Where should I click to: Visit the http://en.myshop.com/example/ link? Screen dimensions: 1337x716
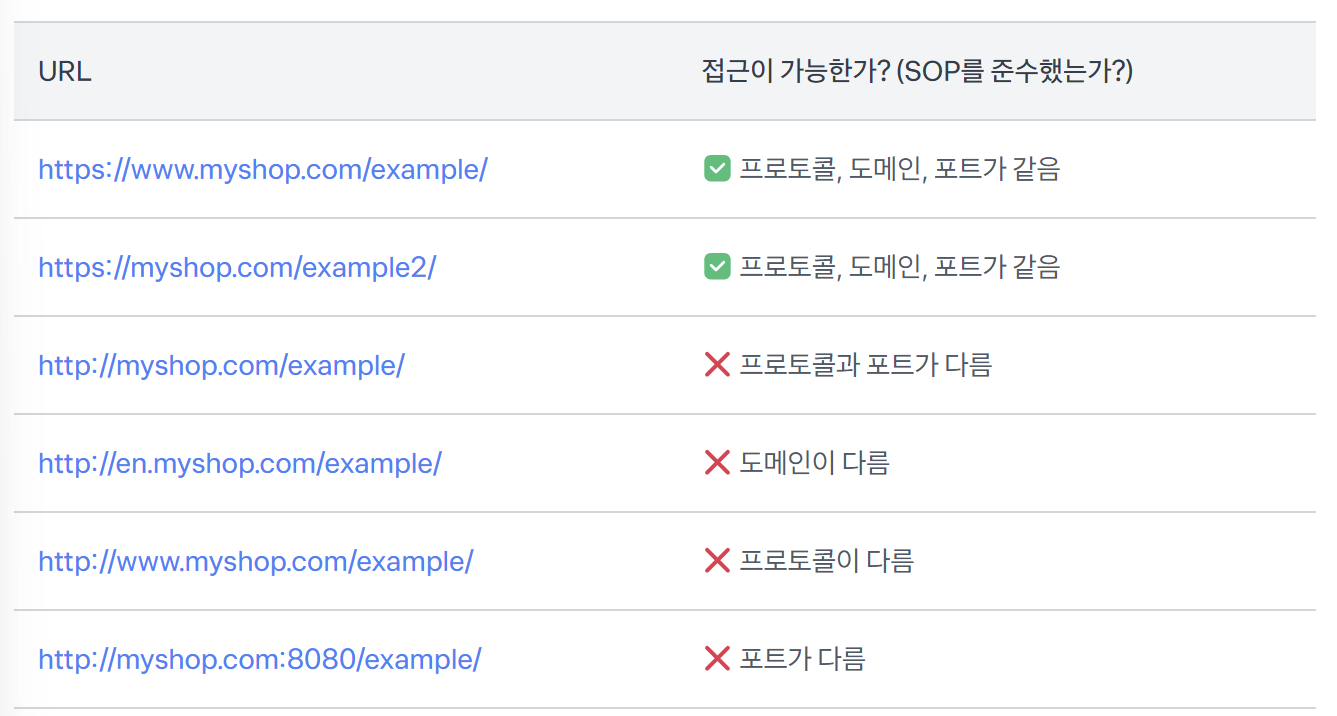click(x=240, y=464)
